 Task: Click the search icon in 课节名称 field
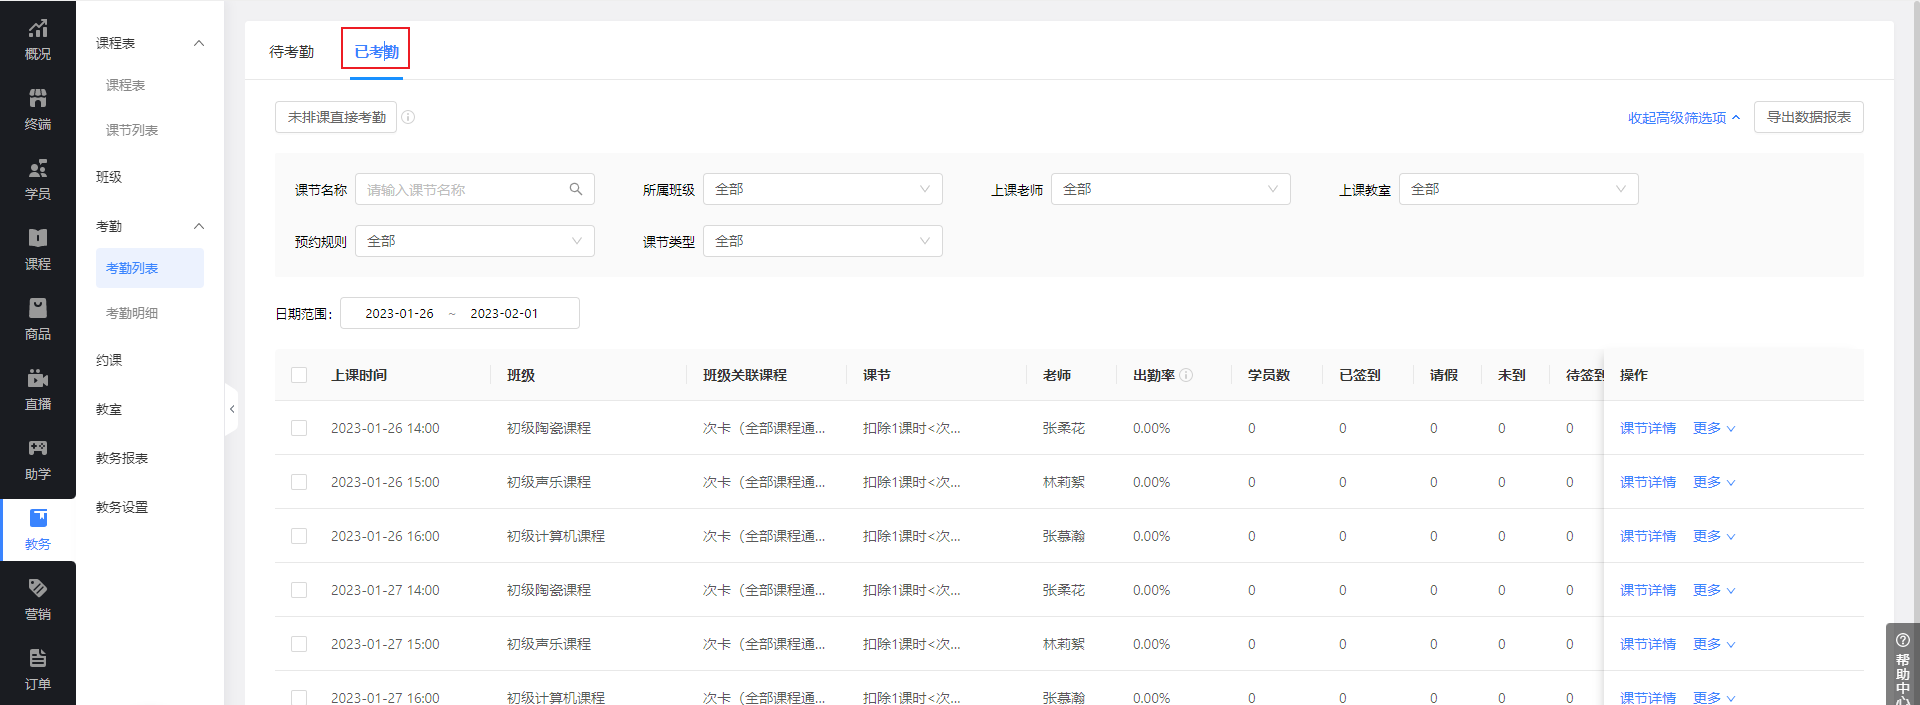click(x=576, y=189)
